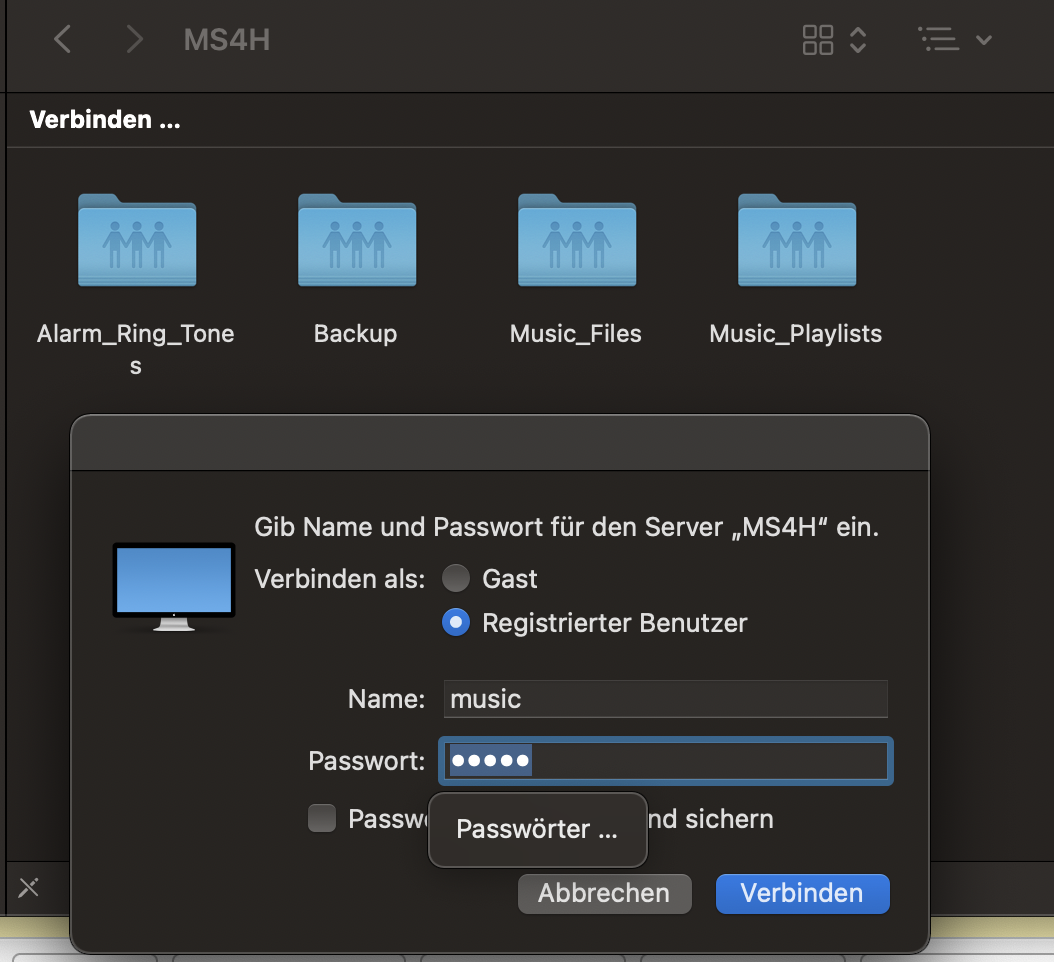1054x962 pixels.
Task: Select the Alarm_Ring_Tones shared folder
Action: pyautogui.click(x=136, y=242)
